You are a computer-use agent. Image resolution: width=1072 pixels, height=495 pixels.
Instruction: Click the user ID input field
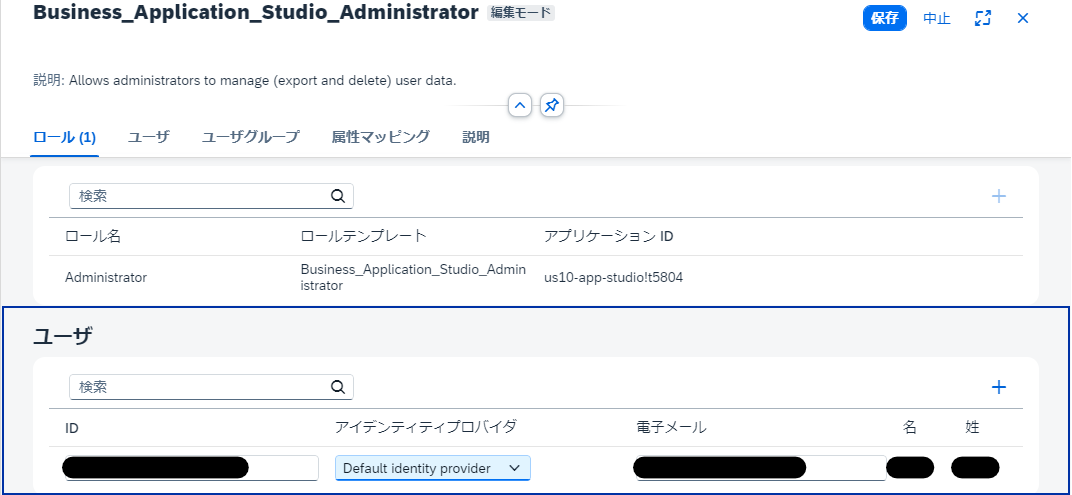pyautogui.click(x=191, y=468)
